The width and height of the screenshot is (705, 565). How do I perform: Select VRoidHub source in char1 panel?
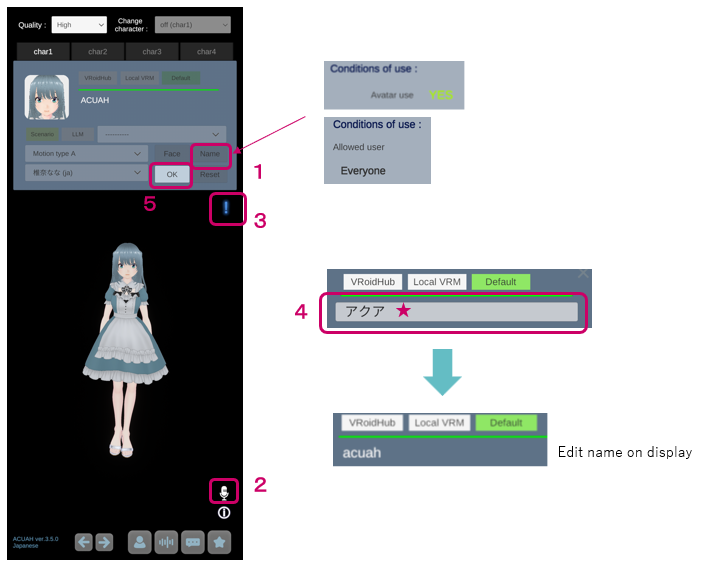[x=98, y=78]
